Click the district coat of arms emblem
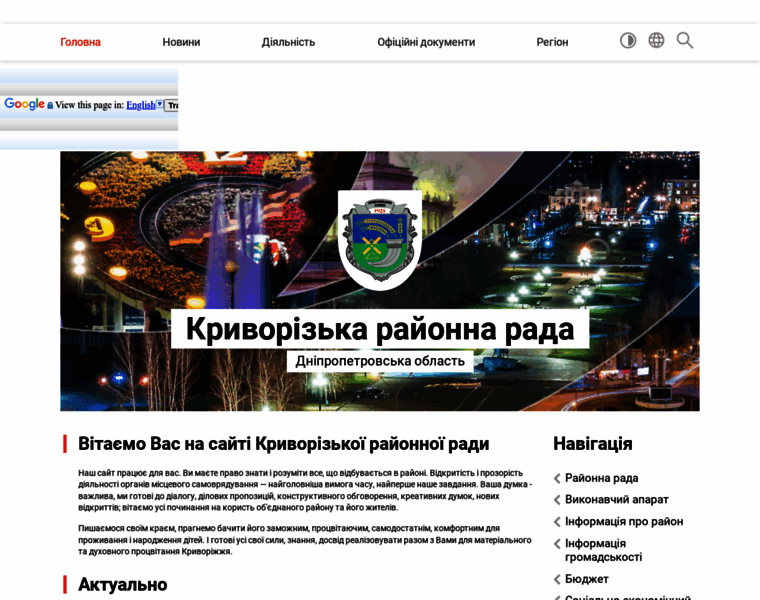 point(379,238)
